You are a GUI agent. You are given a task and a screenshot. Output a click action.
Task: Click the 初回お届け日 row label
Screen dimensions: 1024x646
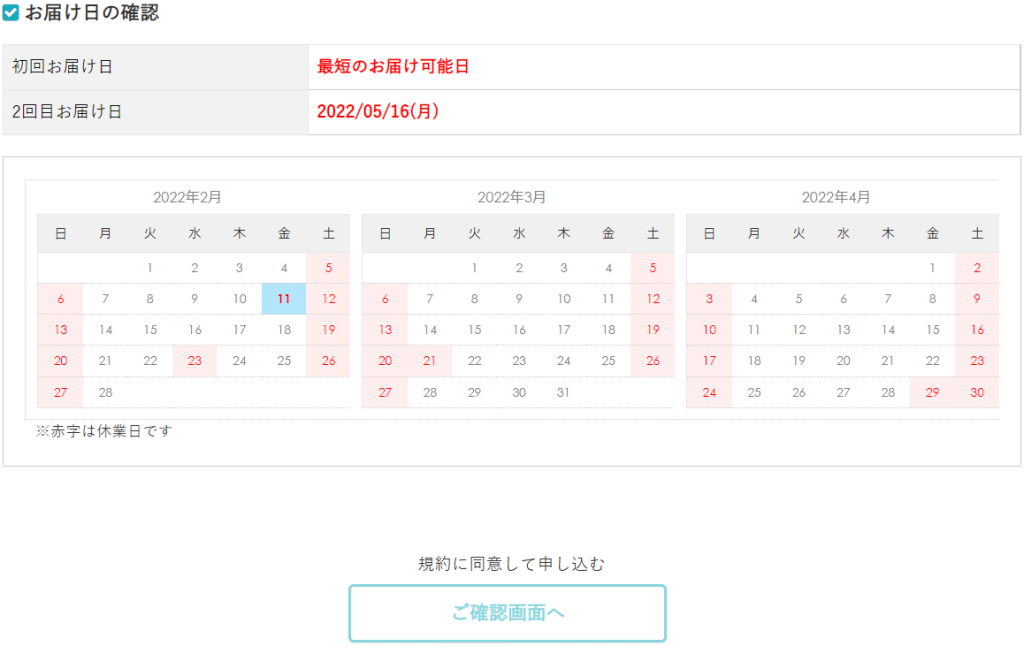pos(62,67)
